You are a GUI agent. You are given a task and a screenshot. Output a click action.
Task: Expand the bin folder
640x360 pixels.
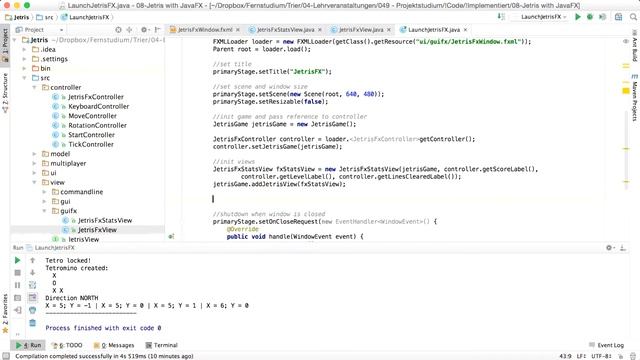[x=25, y=68]
